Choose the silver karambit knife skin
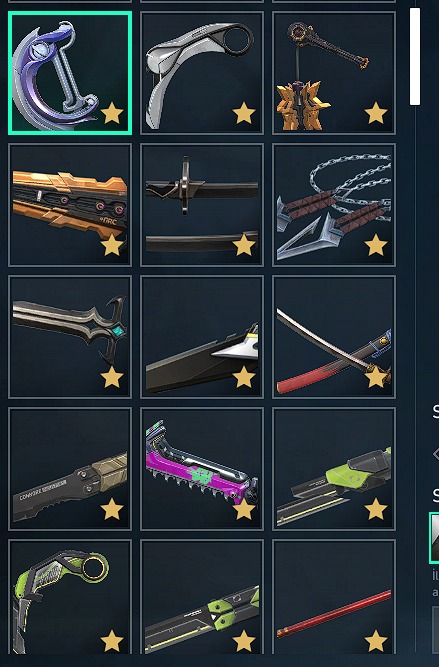Viewport: 439px width, 667px height. click(202, 73)
